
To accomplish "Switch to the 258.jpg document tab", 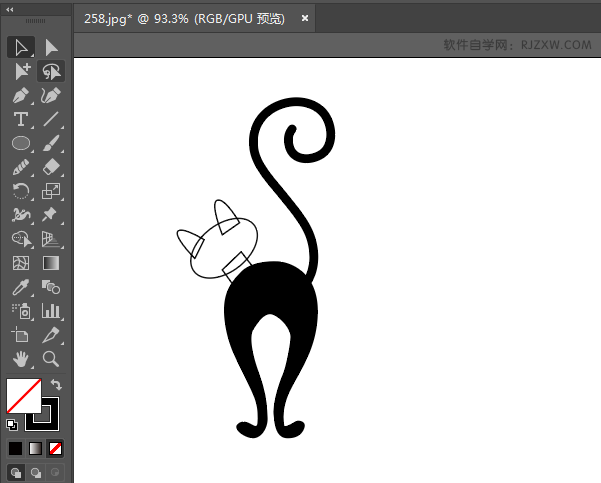I will [184, 18].
